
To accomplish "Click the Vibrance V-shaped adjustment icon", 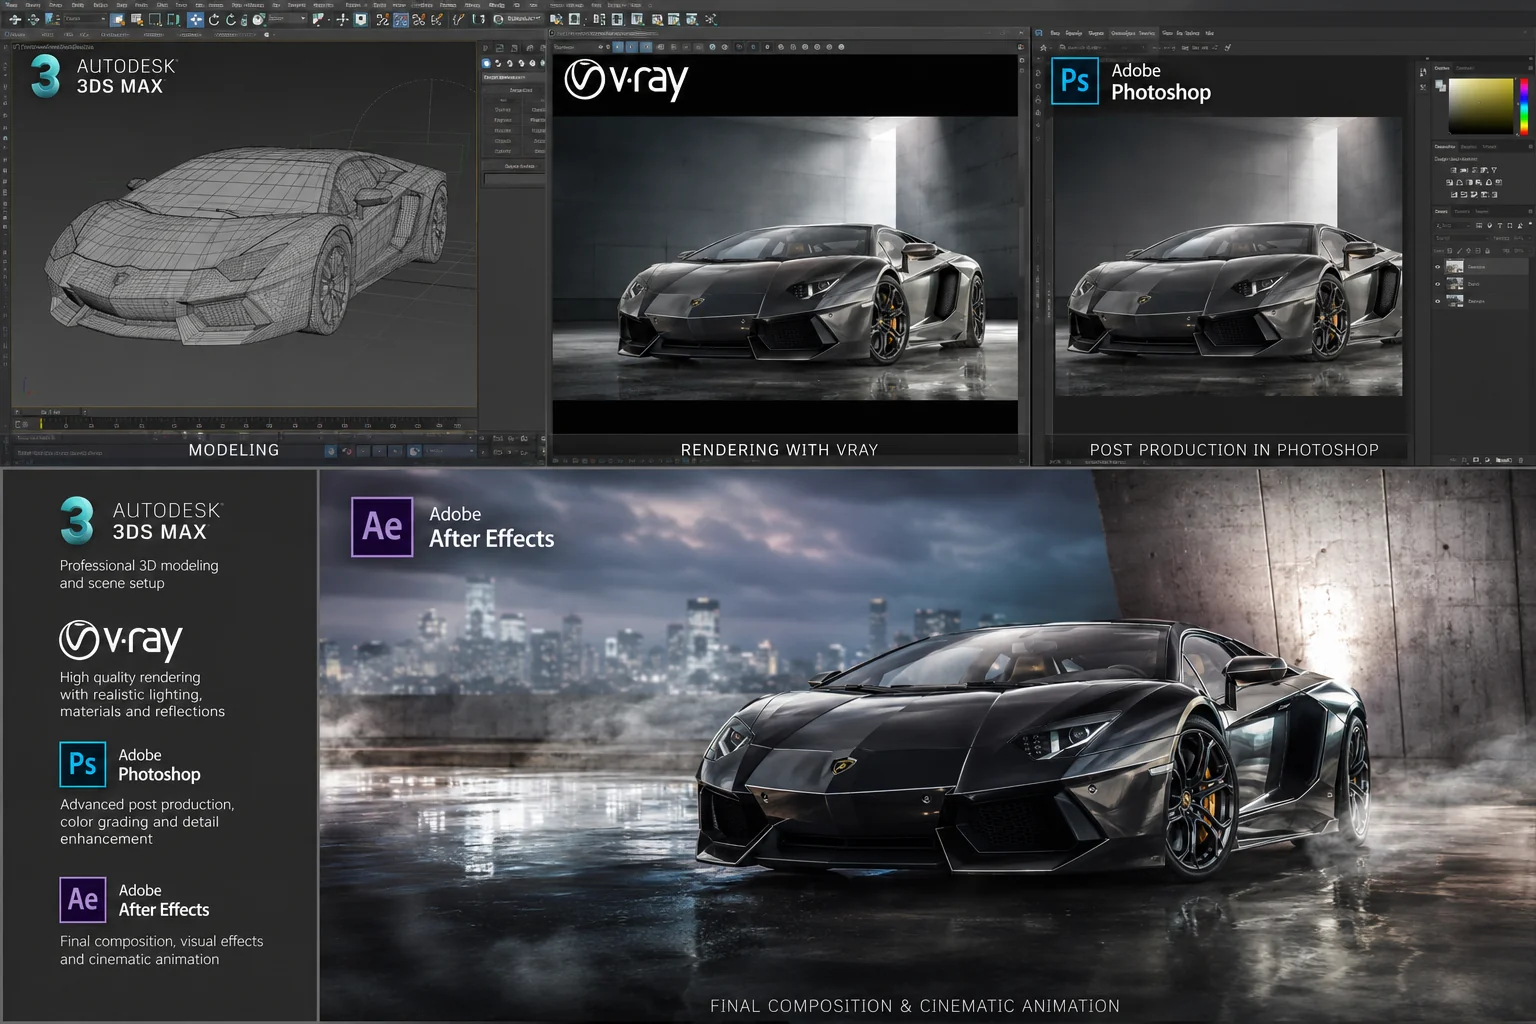I will [x=1494, y=170].
